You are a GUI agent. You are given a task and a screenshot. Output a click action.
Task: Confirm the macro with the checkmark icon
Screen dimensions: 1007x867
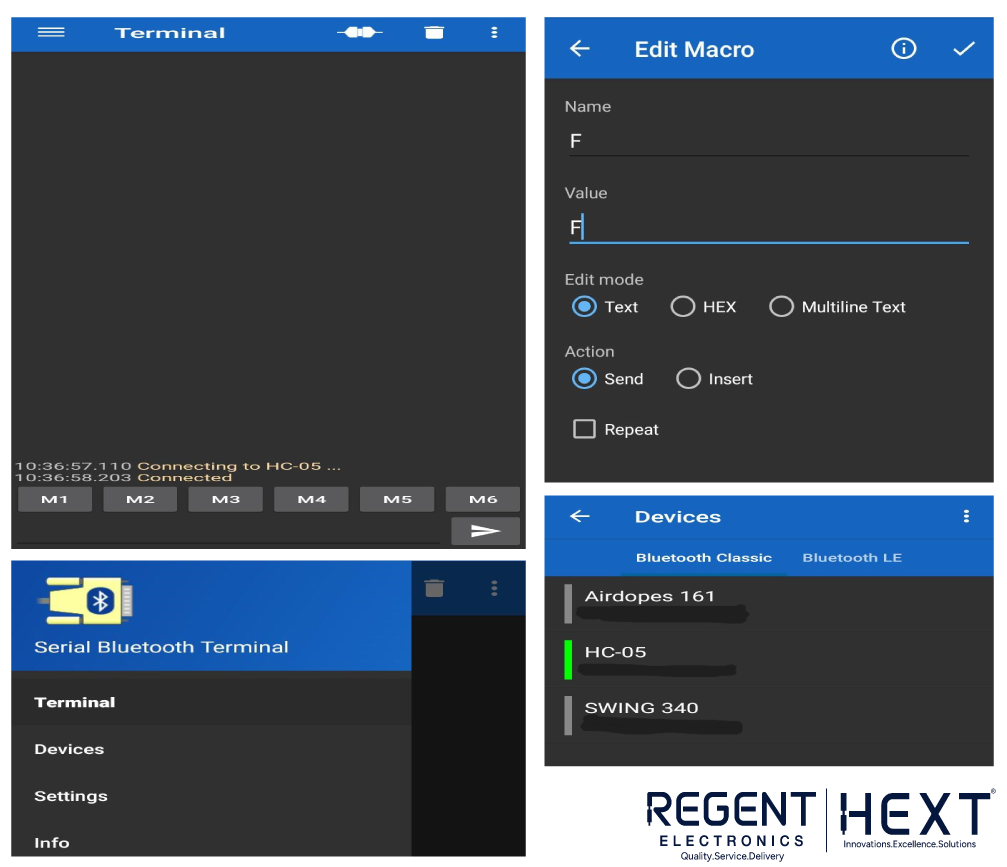963,49
